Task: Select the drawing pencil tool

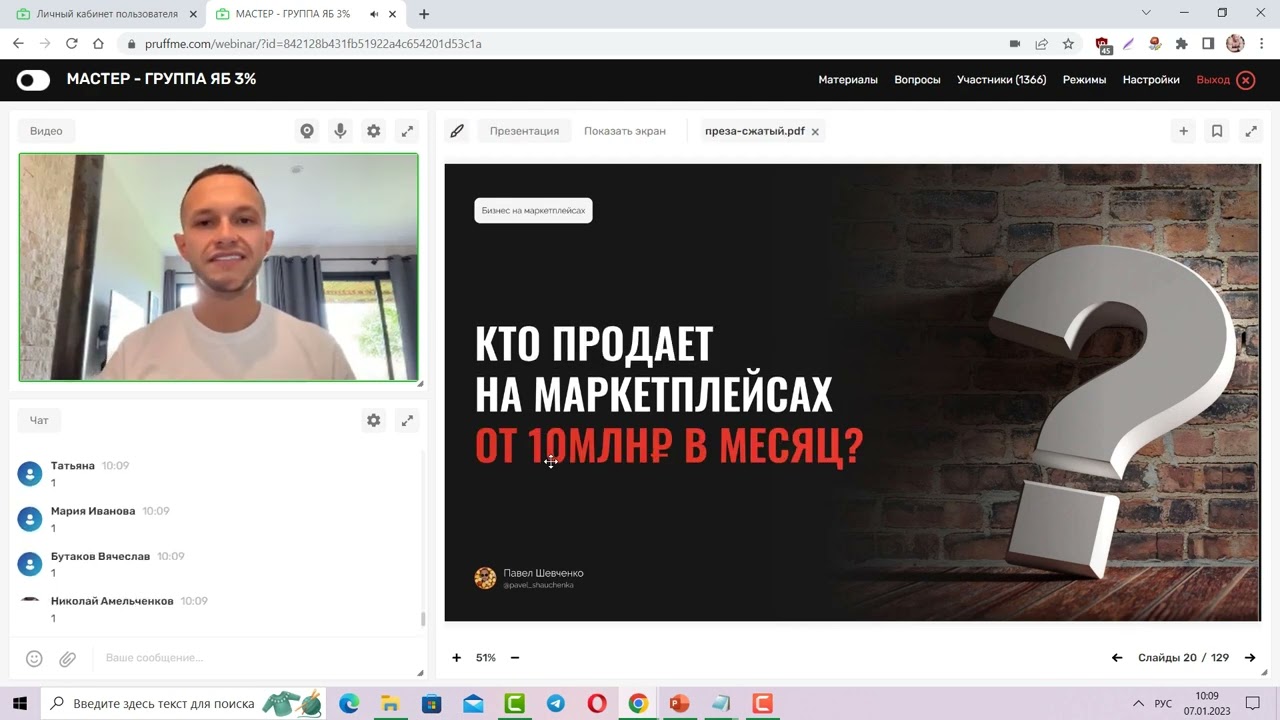Action: coord(457,130)
